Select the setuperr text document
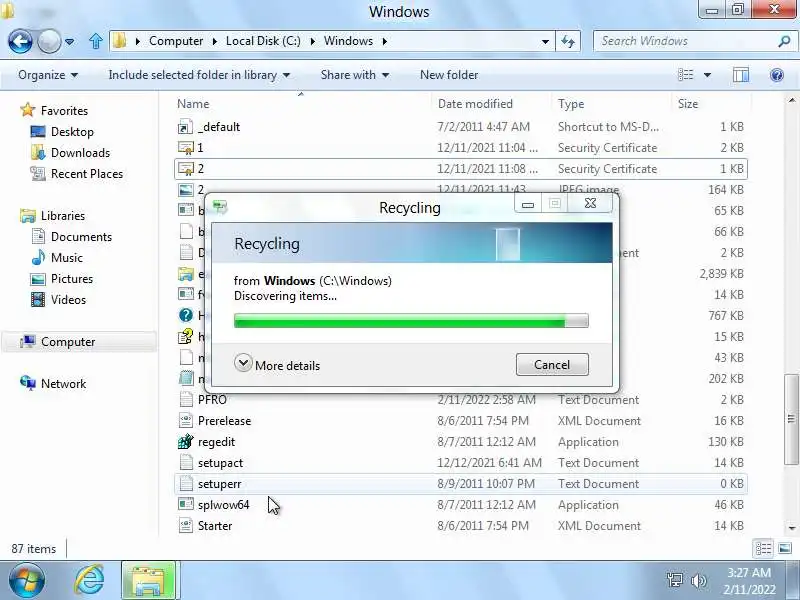 461,484
